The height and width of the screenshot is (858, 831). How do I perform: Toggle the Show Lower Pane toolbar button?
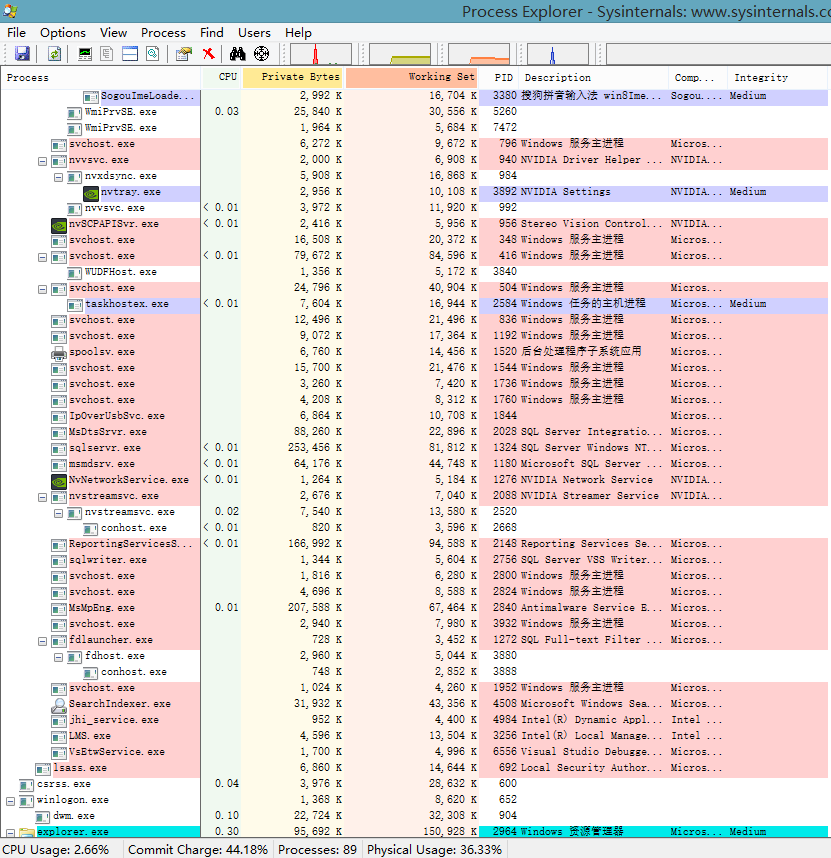tap(129, 53)
